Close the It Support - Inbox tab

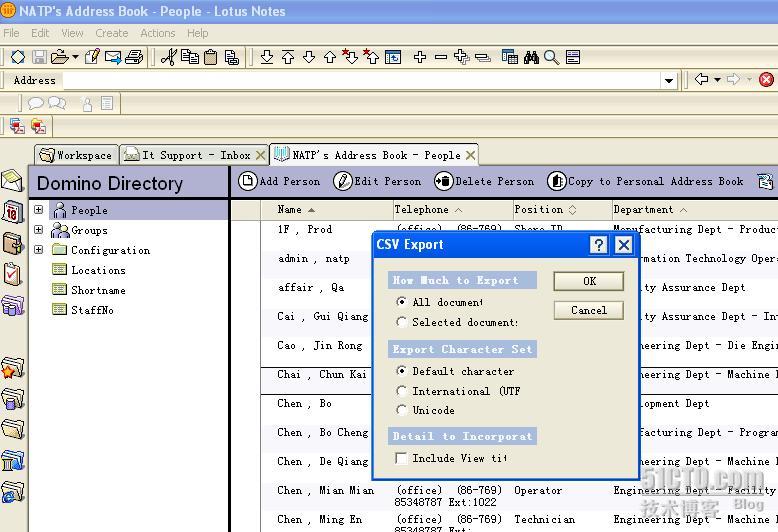(260, 155)
